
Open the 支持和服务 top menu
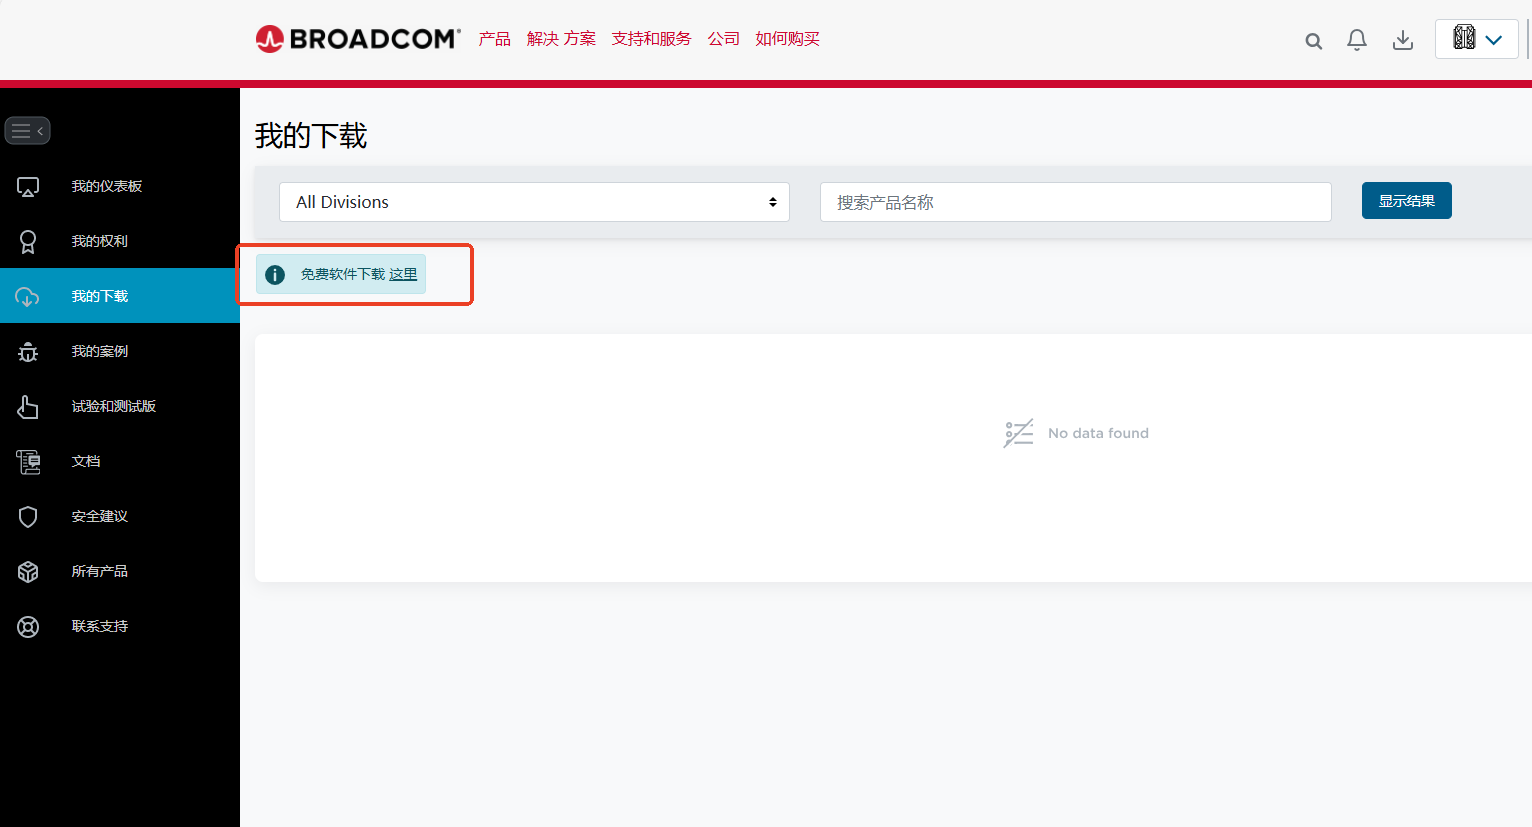click(652, 39)
